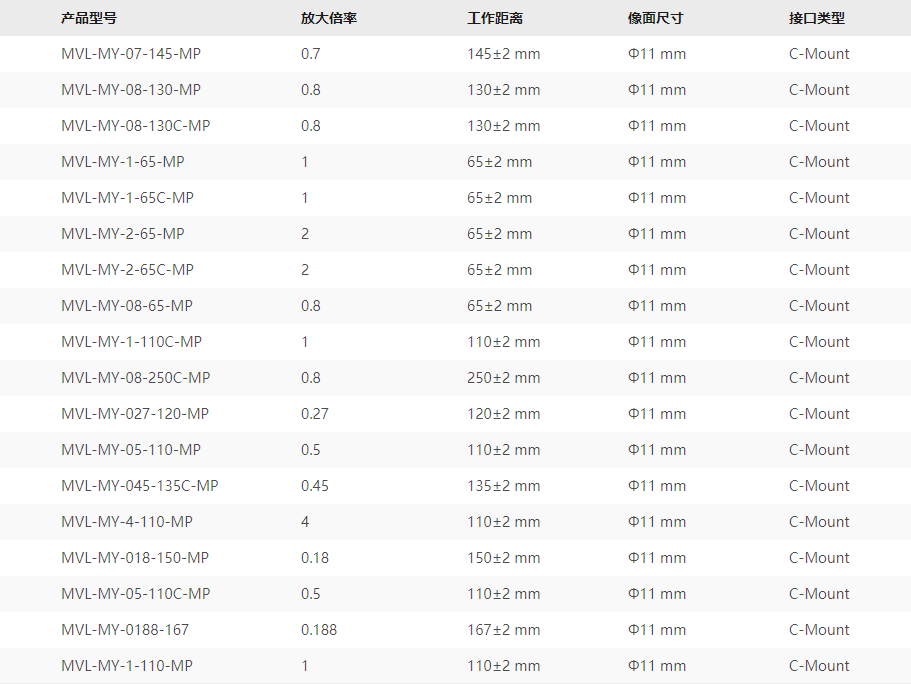
Task: Click the MVL-MY-045-135C-MP product name
Action: point(139,486)
